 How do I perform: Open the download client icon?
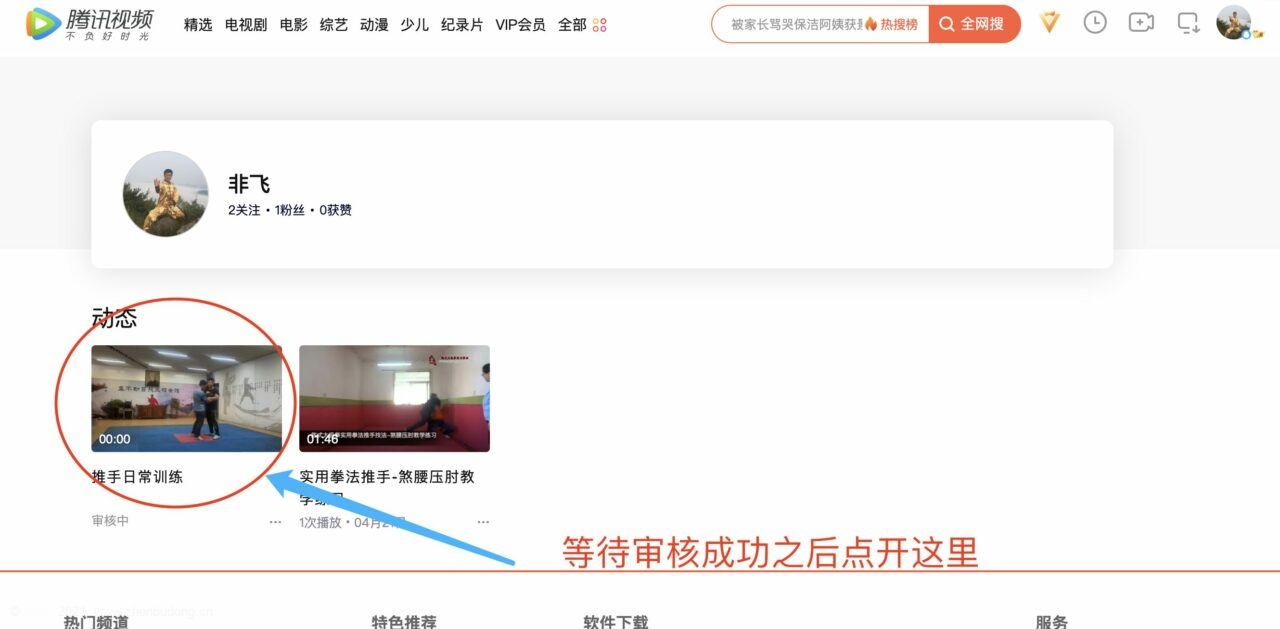pyautogui.click(x=1188, y=22)
